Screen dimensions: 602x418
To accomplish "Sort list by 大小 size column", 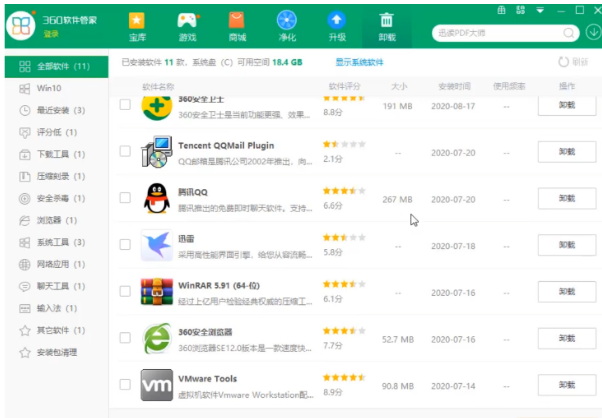I will [x=399, y=87].
